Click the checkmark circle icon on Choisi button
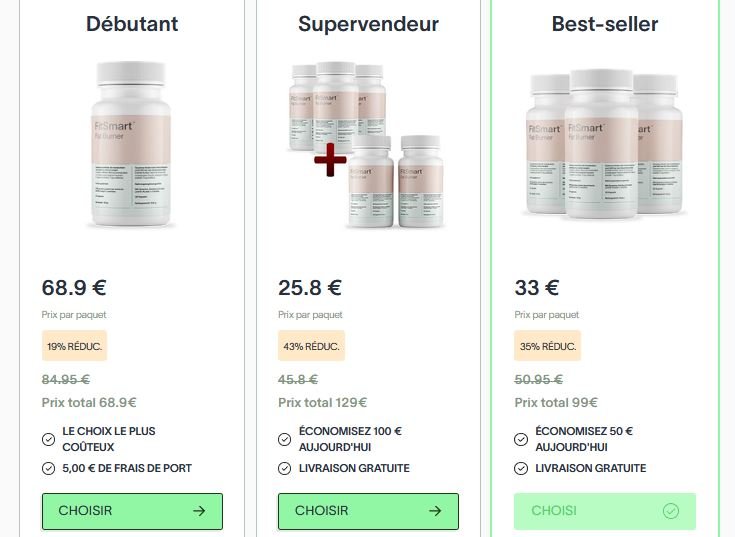This screenshot has height=537, width=735. [x=671, y=511]
